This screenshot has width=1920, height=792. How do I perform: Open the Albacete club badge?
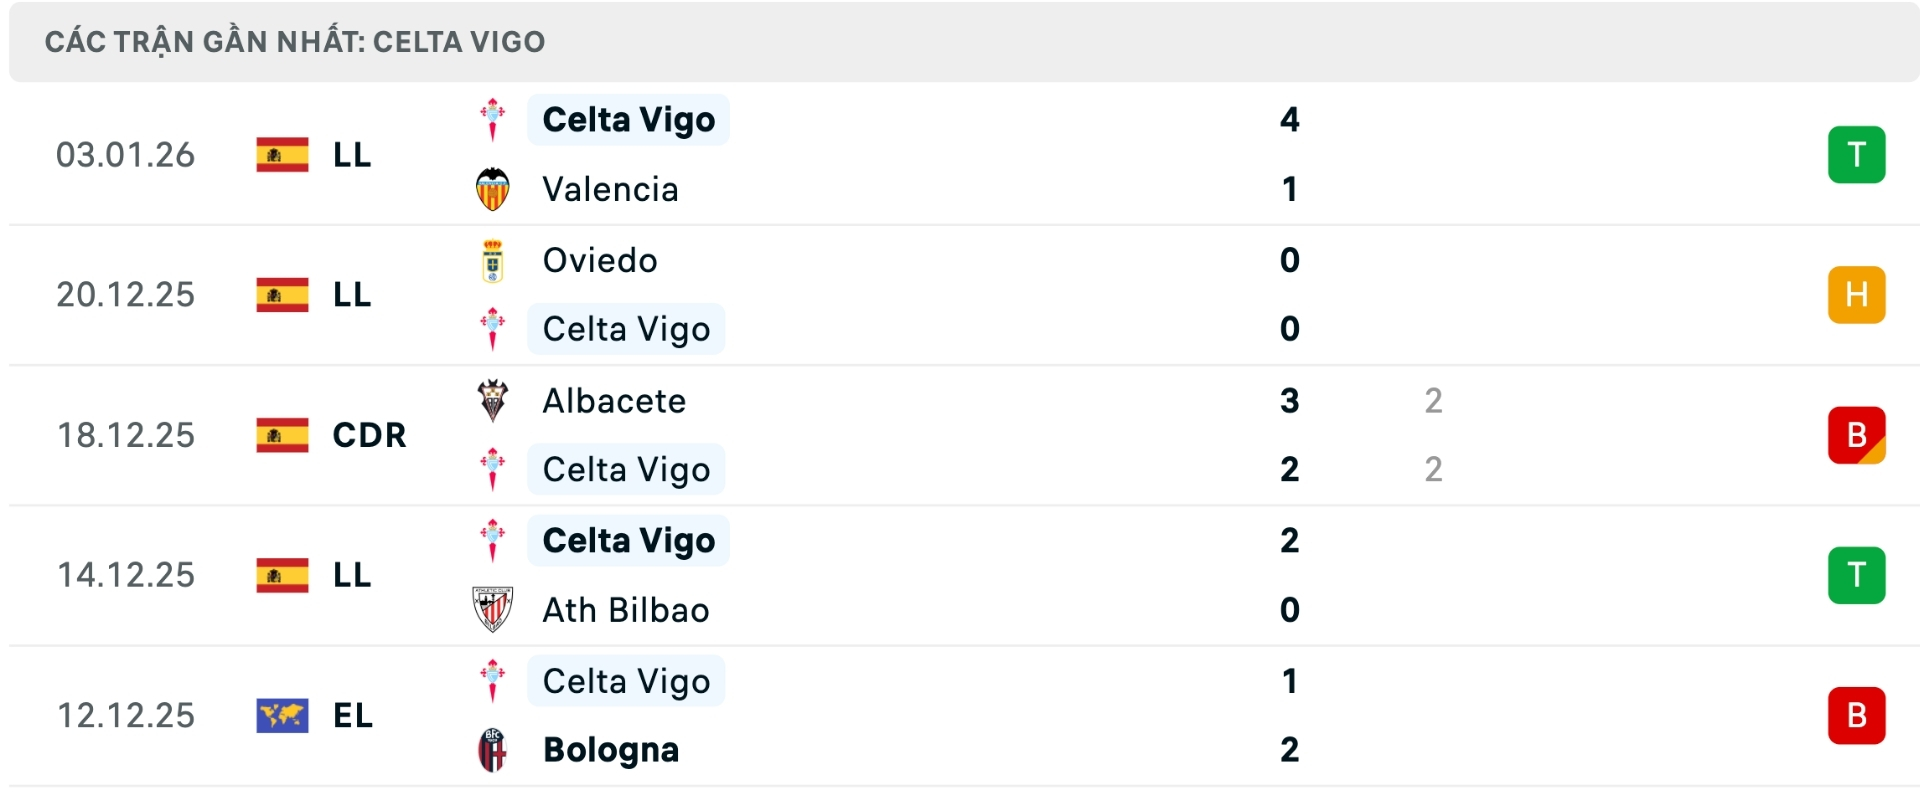click(494, 400)
